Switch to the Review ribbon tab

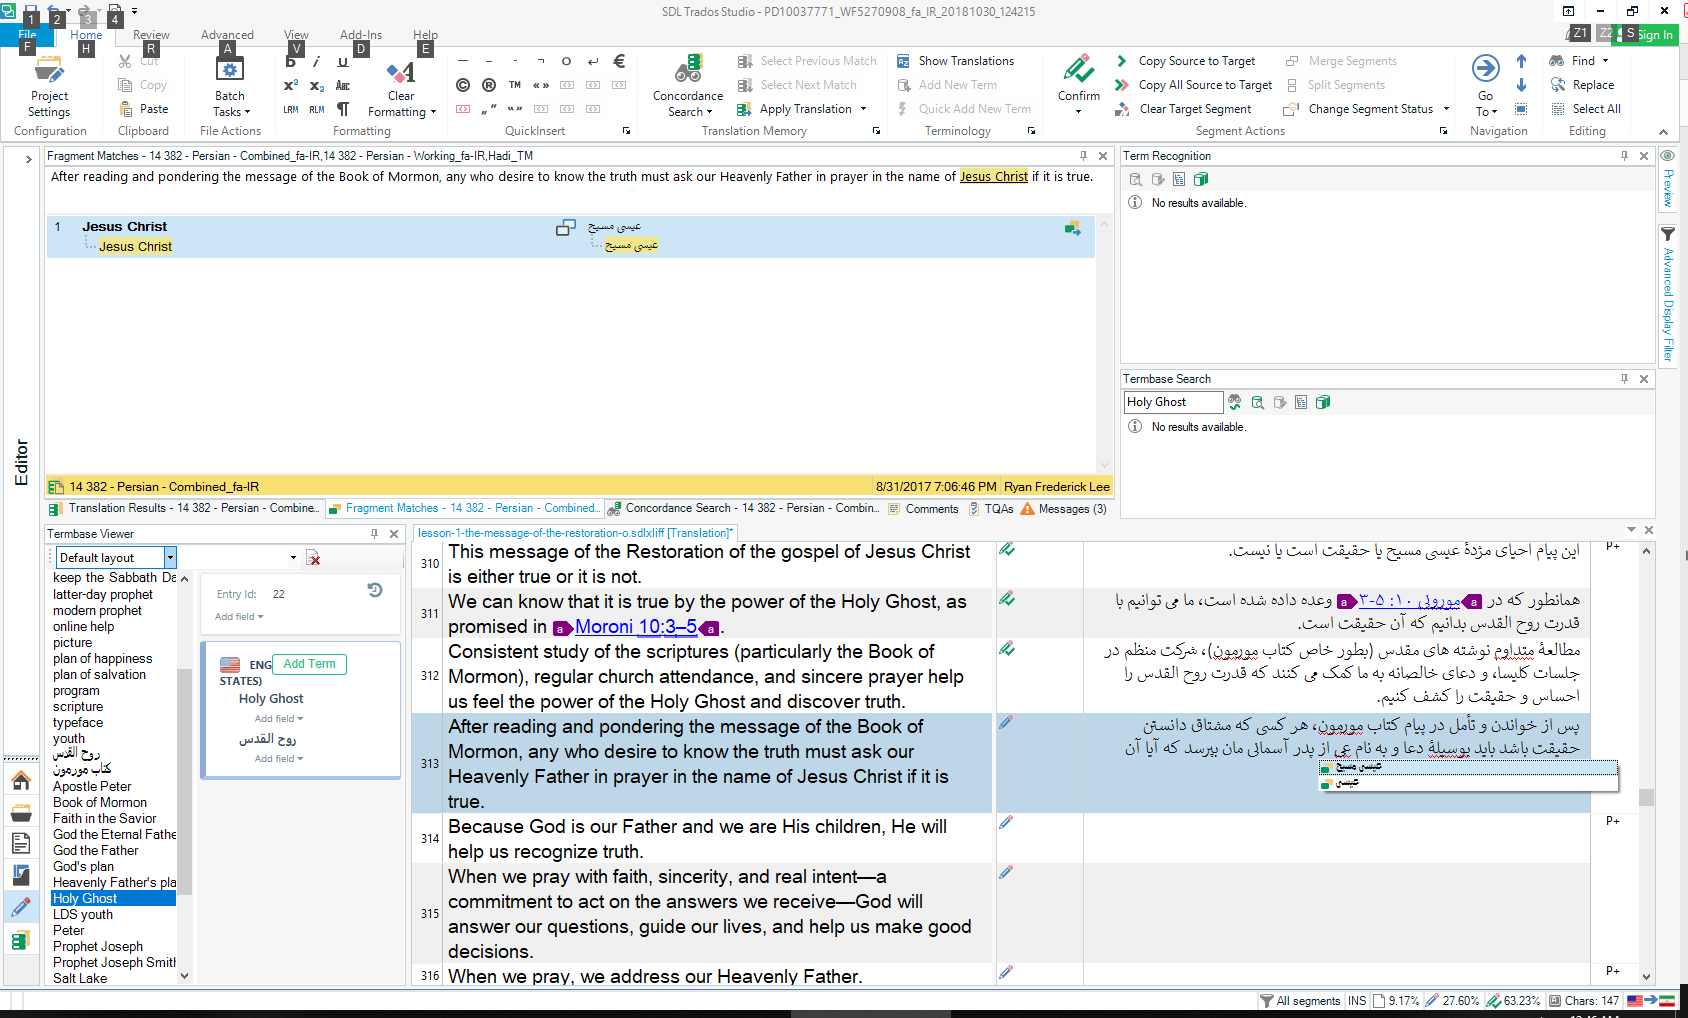151,35
